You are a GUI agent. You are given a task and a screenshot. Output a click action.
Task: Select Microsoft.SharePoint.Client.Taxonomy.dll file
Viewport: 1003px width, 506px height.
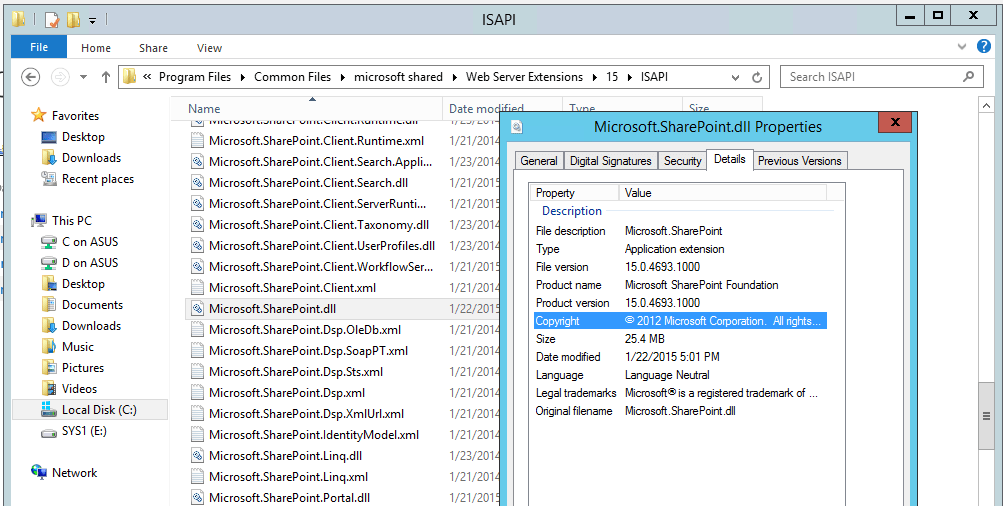pos(319,225)
